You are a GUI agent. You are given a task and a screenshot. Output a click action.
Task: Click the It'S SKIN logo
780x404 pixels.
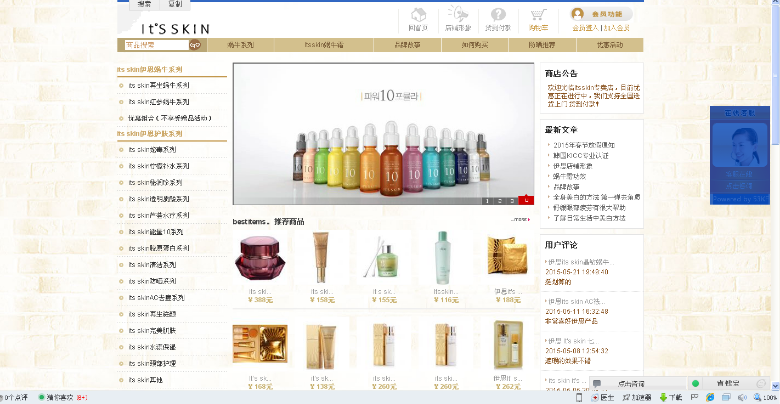pyautogui.click(x=175, y=28)
